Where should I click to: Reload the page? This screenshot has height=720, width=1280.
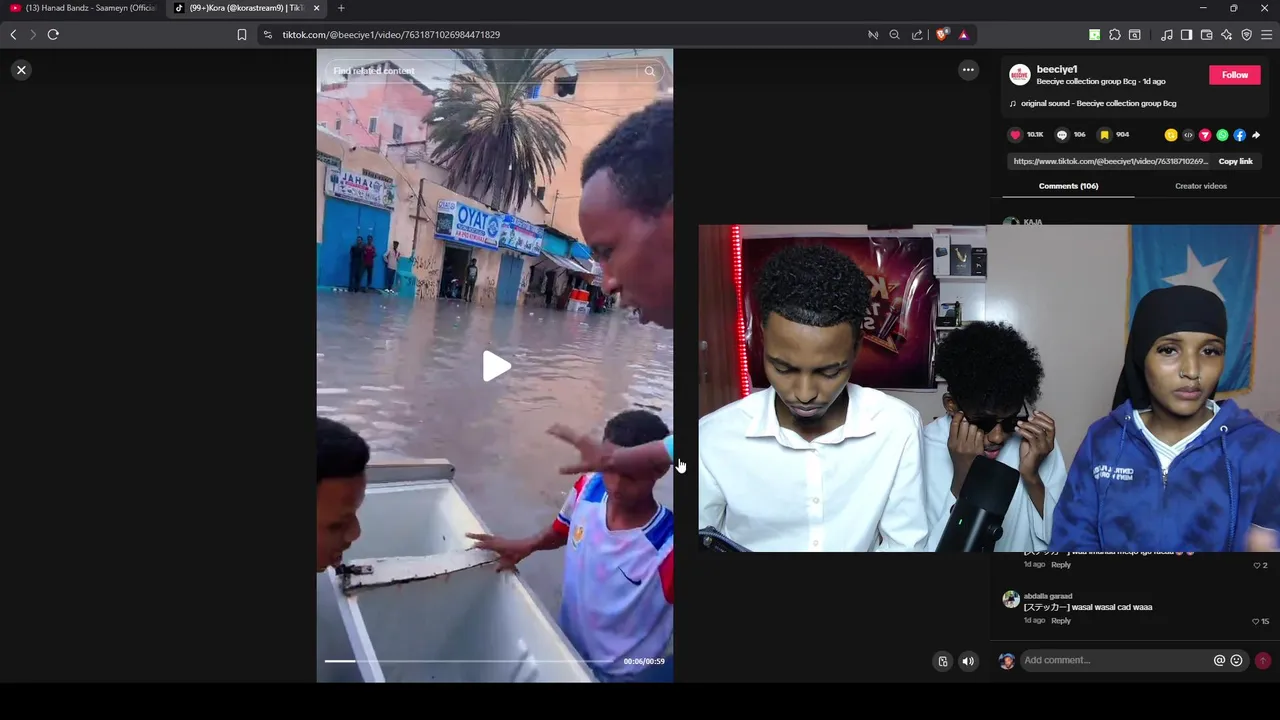coord(53,35)
